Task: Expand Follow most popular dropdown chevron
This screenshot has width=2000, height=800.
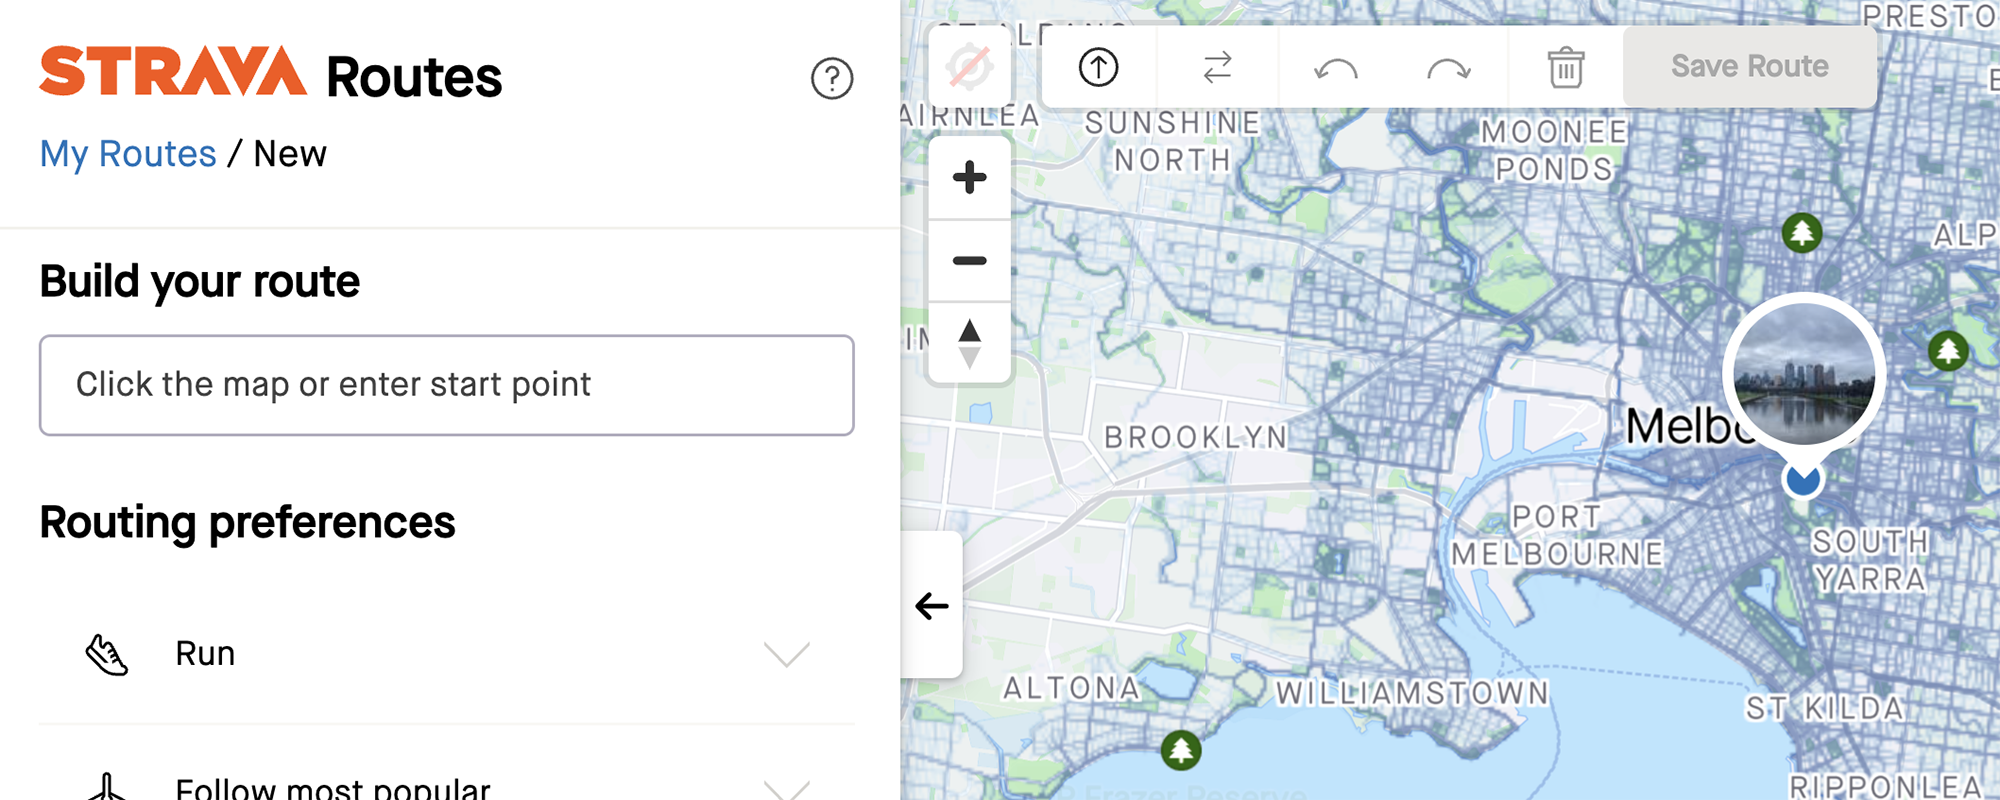Action: pyautogui.click(x=786, y=788)
